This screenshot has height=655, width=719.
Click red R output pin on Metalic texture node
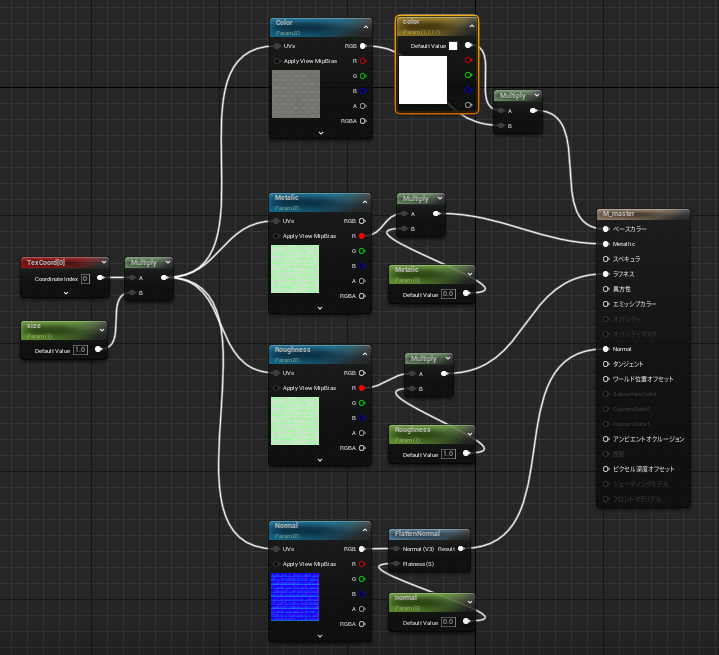pyautogui.click(x=362, y=236)
